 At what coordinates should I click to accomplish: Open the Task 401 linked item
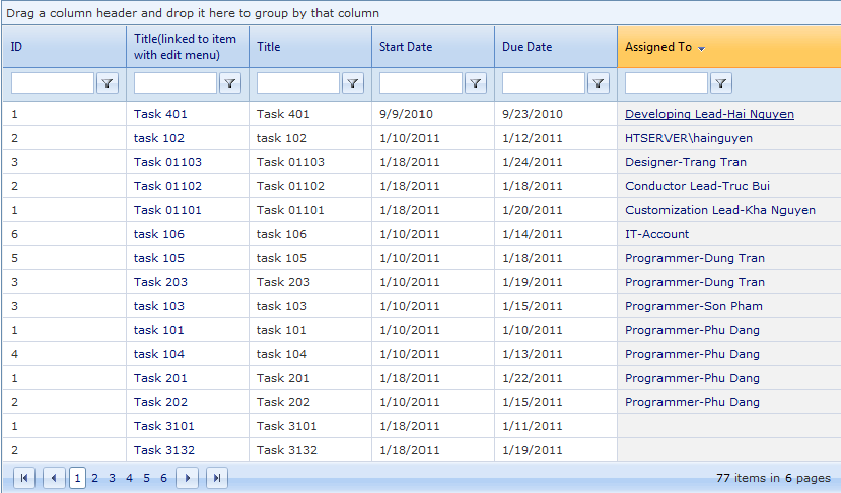click(x=160, y=114)
